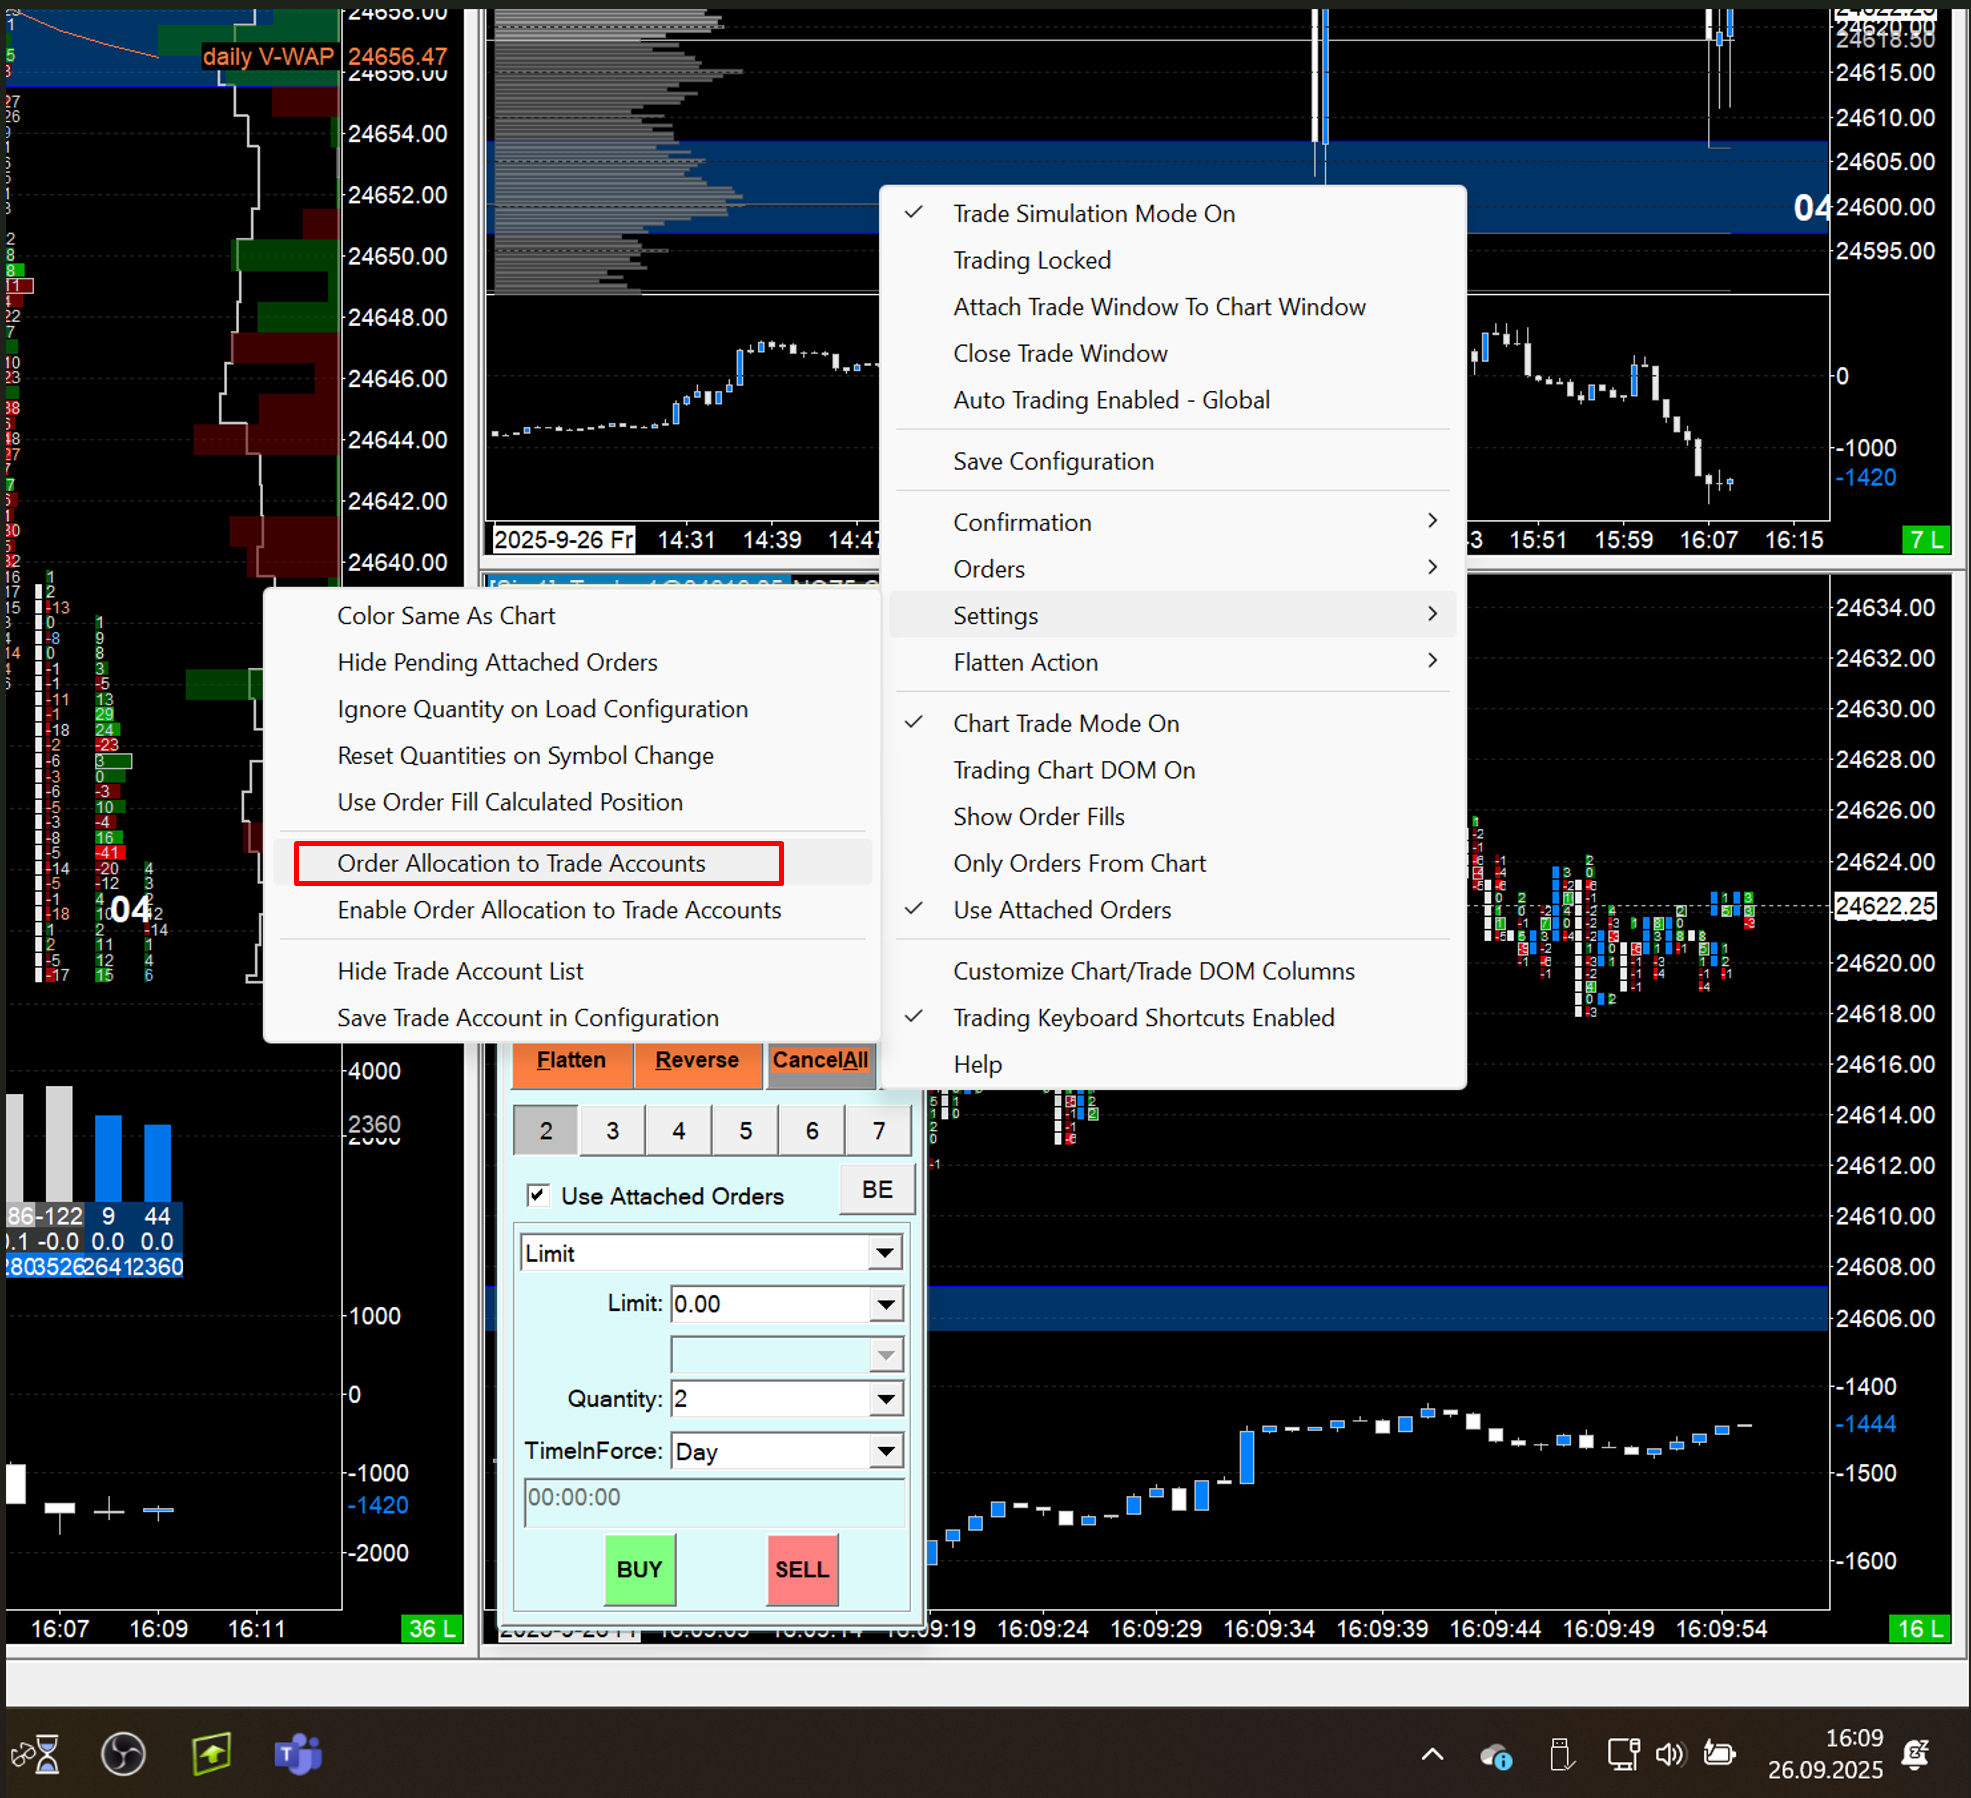Open Microsoft Teams in the taskbar
The width and height of the screenshot is (1971, 1798).
point(297,1754)
